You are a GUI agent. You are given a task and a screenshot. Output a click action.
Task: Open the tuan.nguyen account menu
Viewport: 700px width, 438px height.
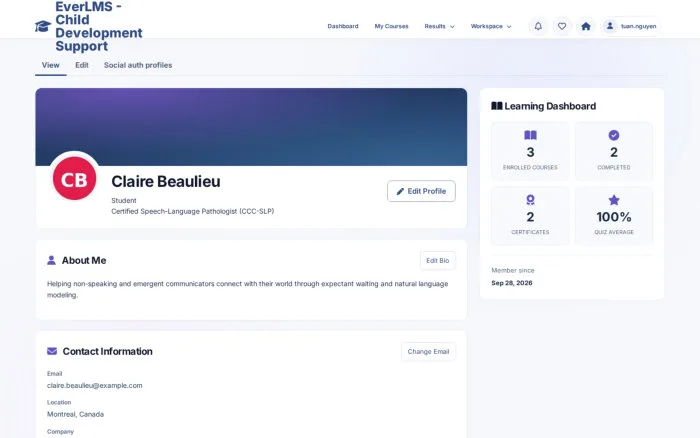tap(630, 26)
